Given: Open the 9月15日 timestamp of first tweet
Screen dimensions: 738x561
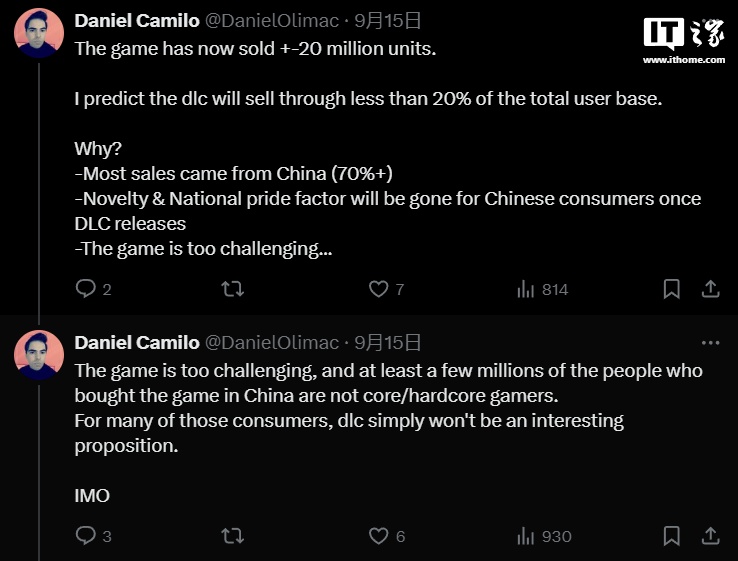Looking at the screenshot, I should pos(387,21).
